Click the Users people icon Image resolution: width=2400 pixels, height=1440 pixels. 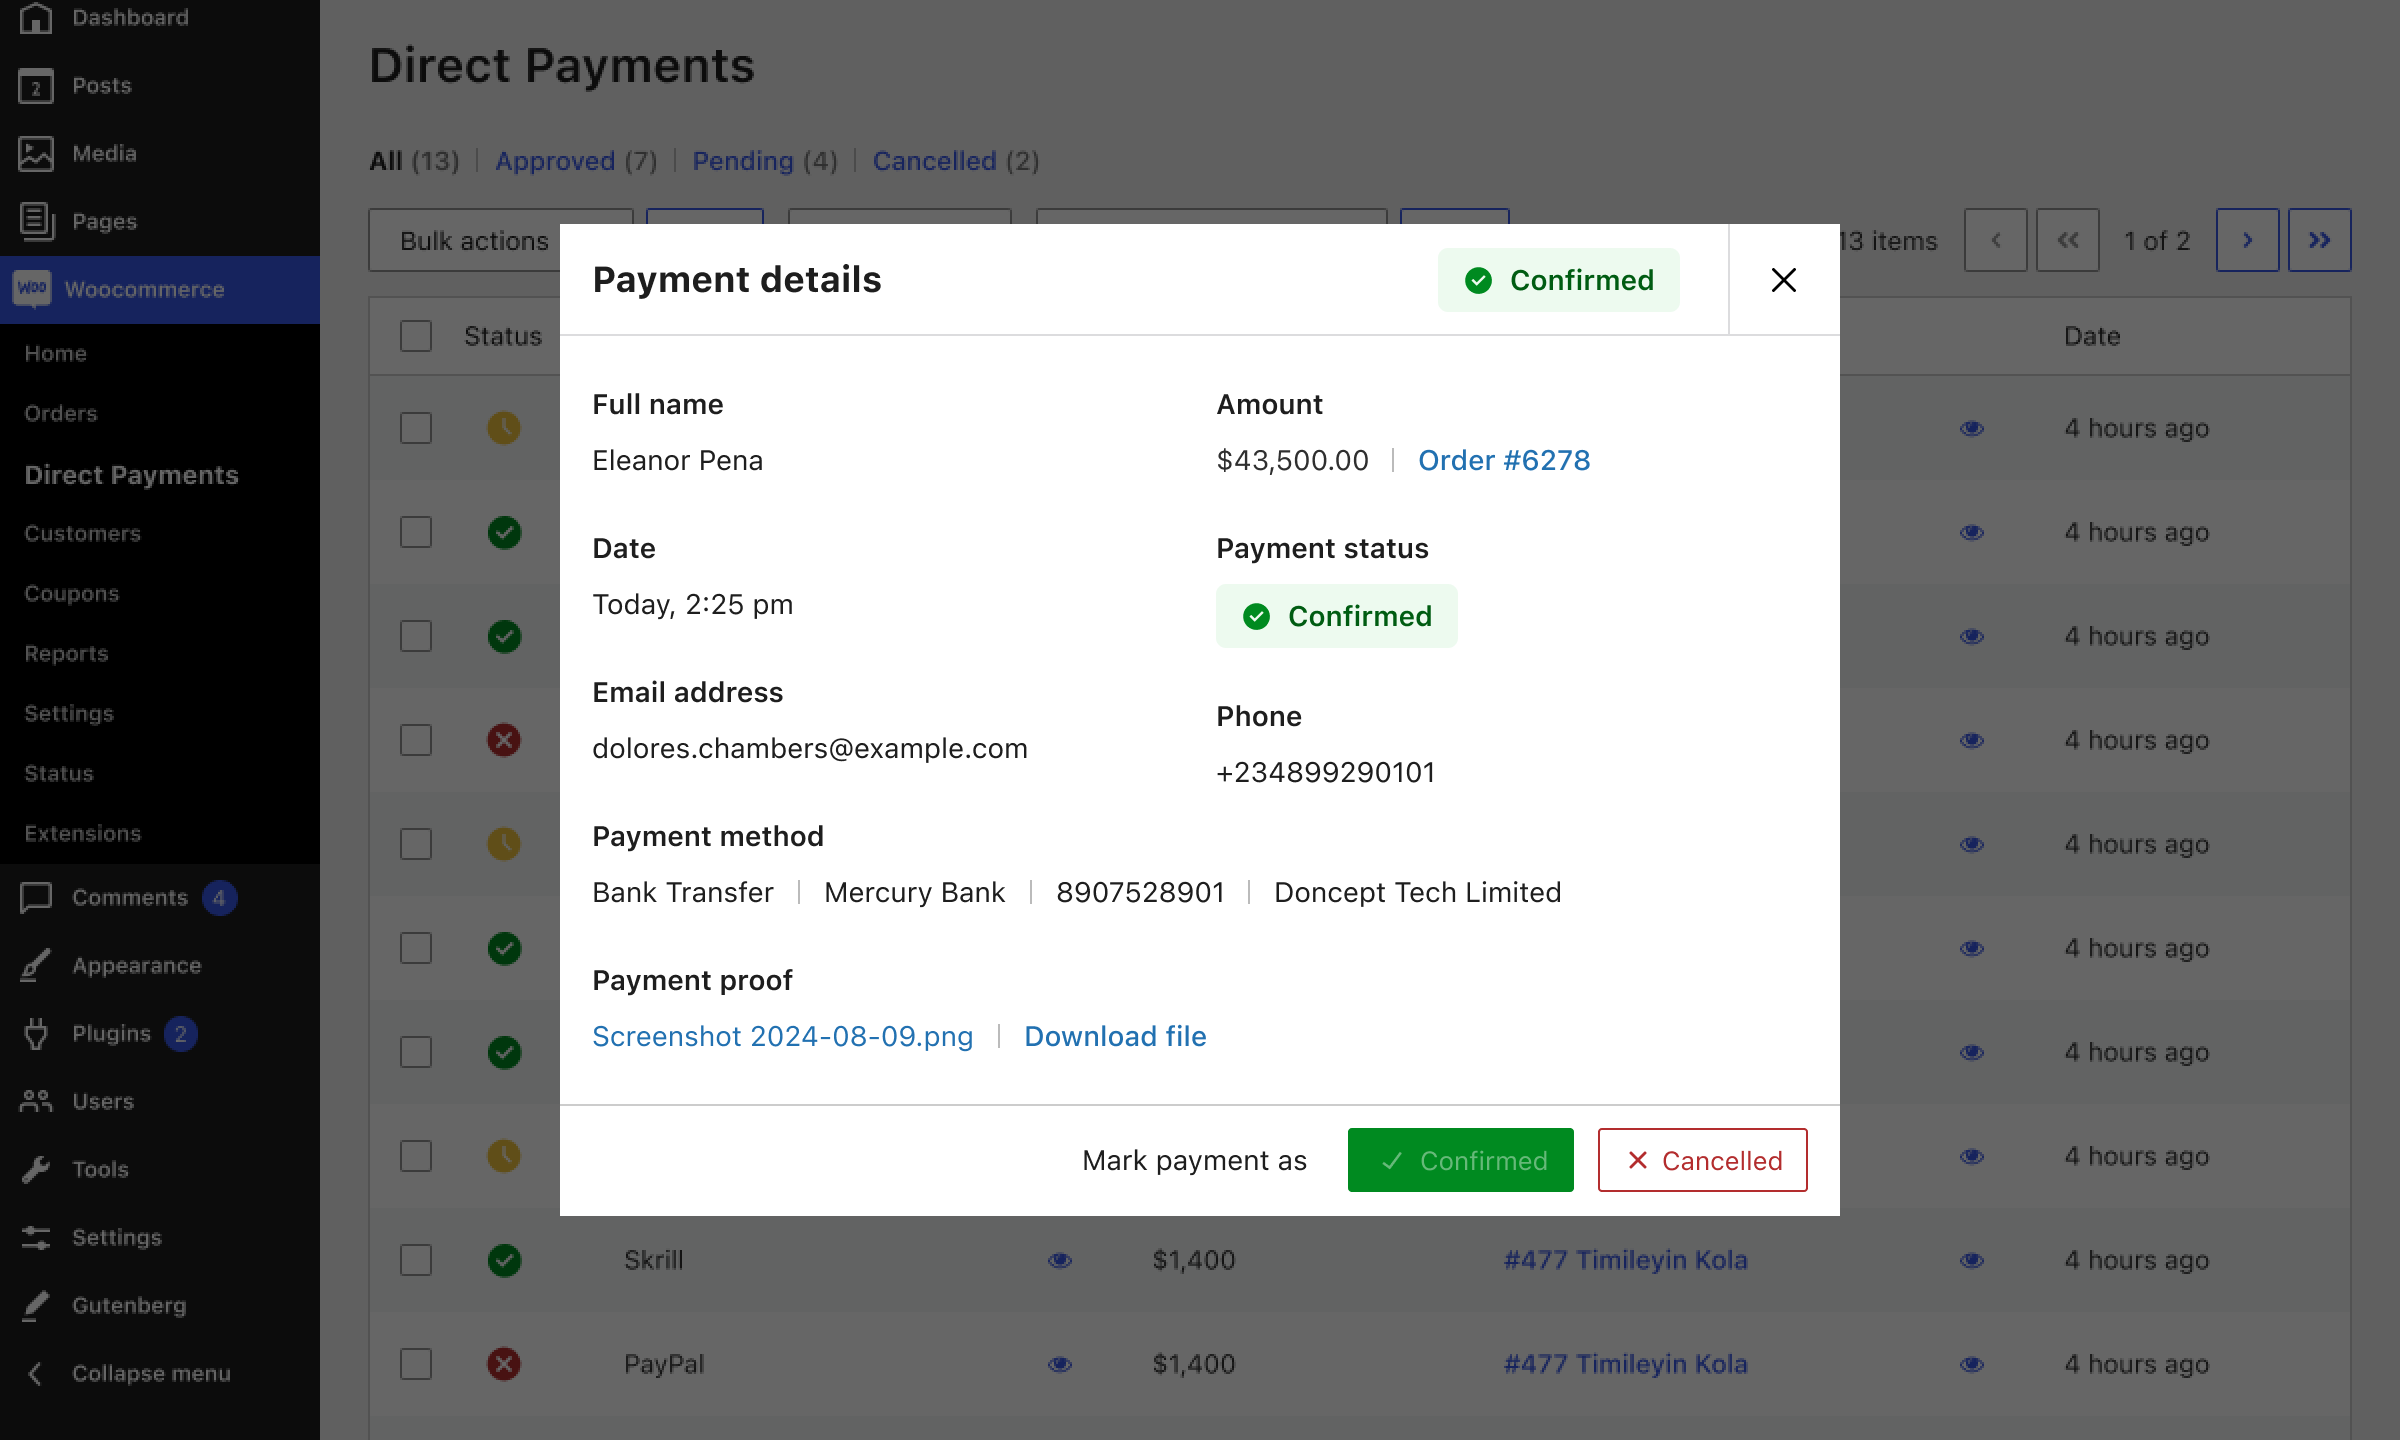click(36, 1102)
